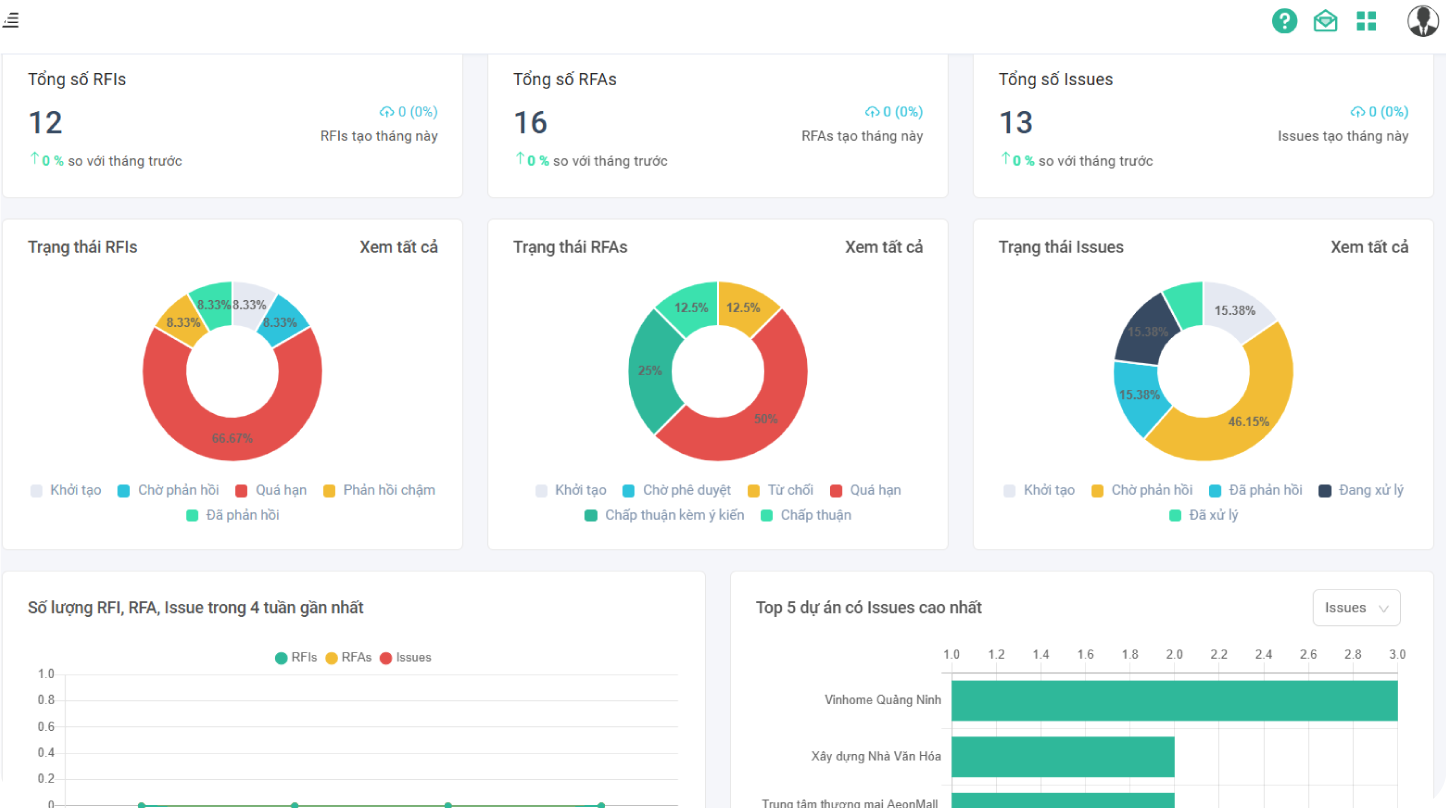Open the Issues dropdown selector
Image resolution: width=1446 pixels, height=808 pixels.
click(x=1356, y=608)
